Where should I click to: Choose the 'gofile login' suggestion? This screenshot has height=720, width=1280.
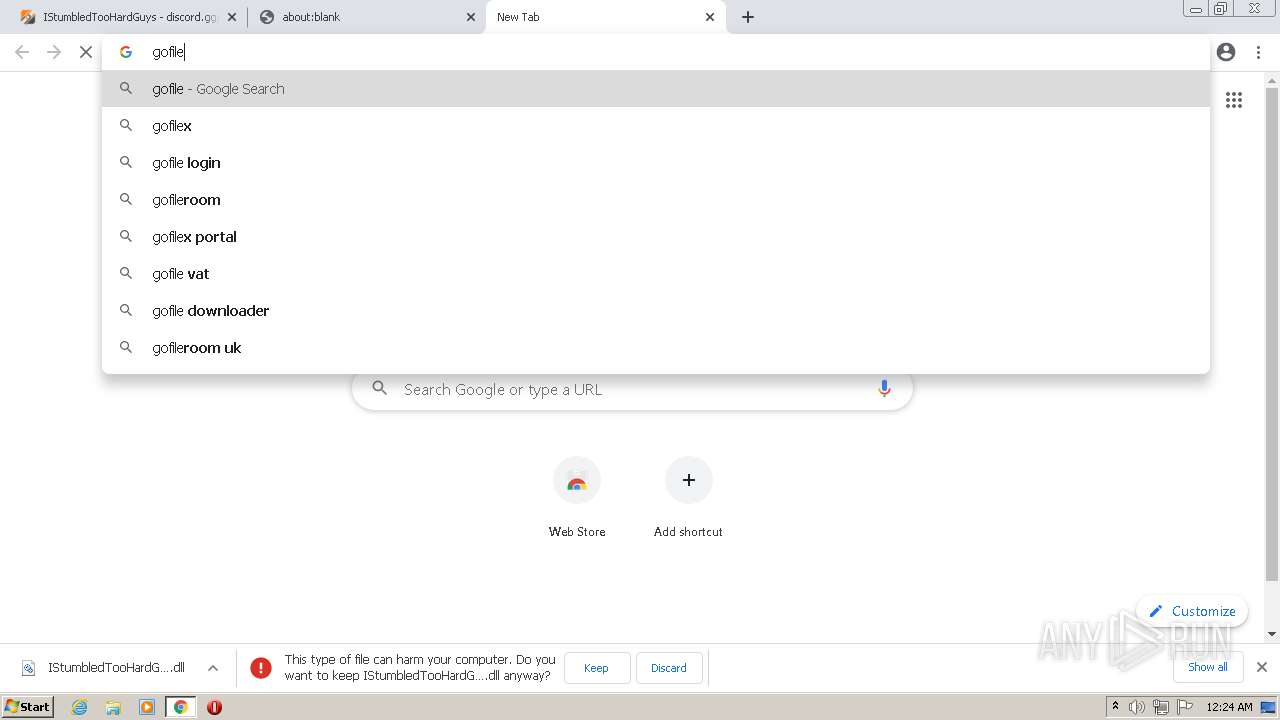[656, 163]
